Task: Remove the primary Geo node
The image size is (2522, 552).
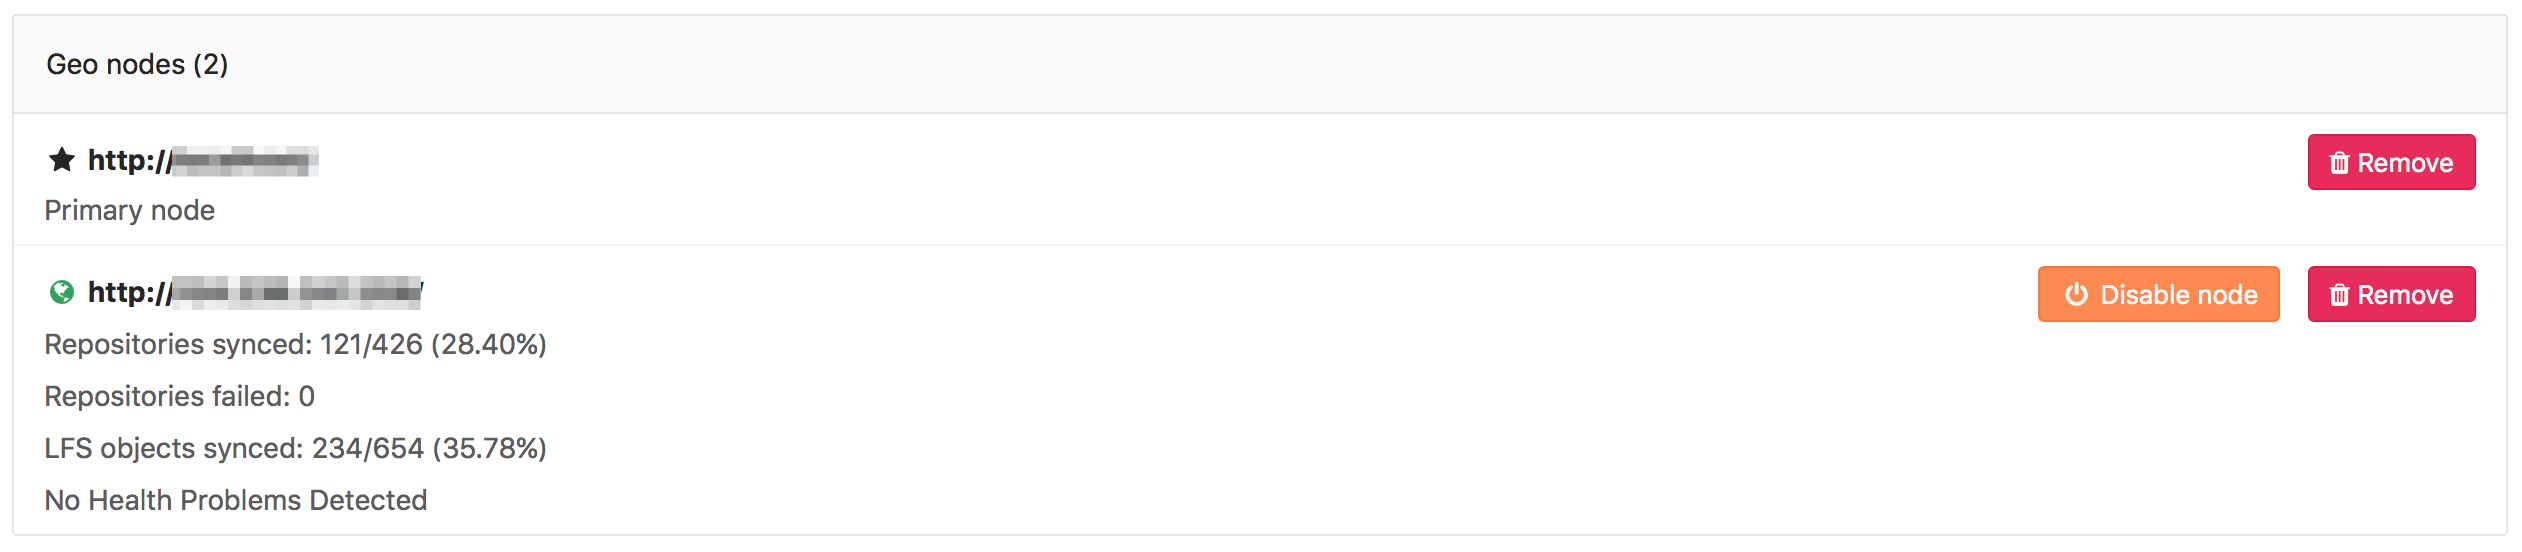Action: [x=2391, y=162]
